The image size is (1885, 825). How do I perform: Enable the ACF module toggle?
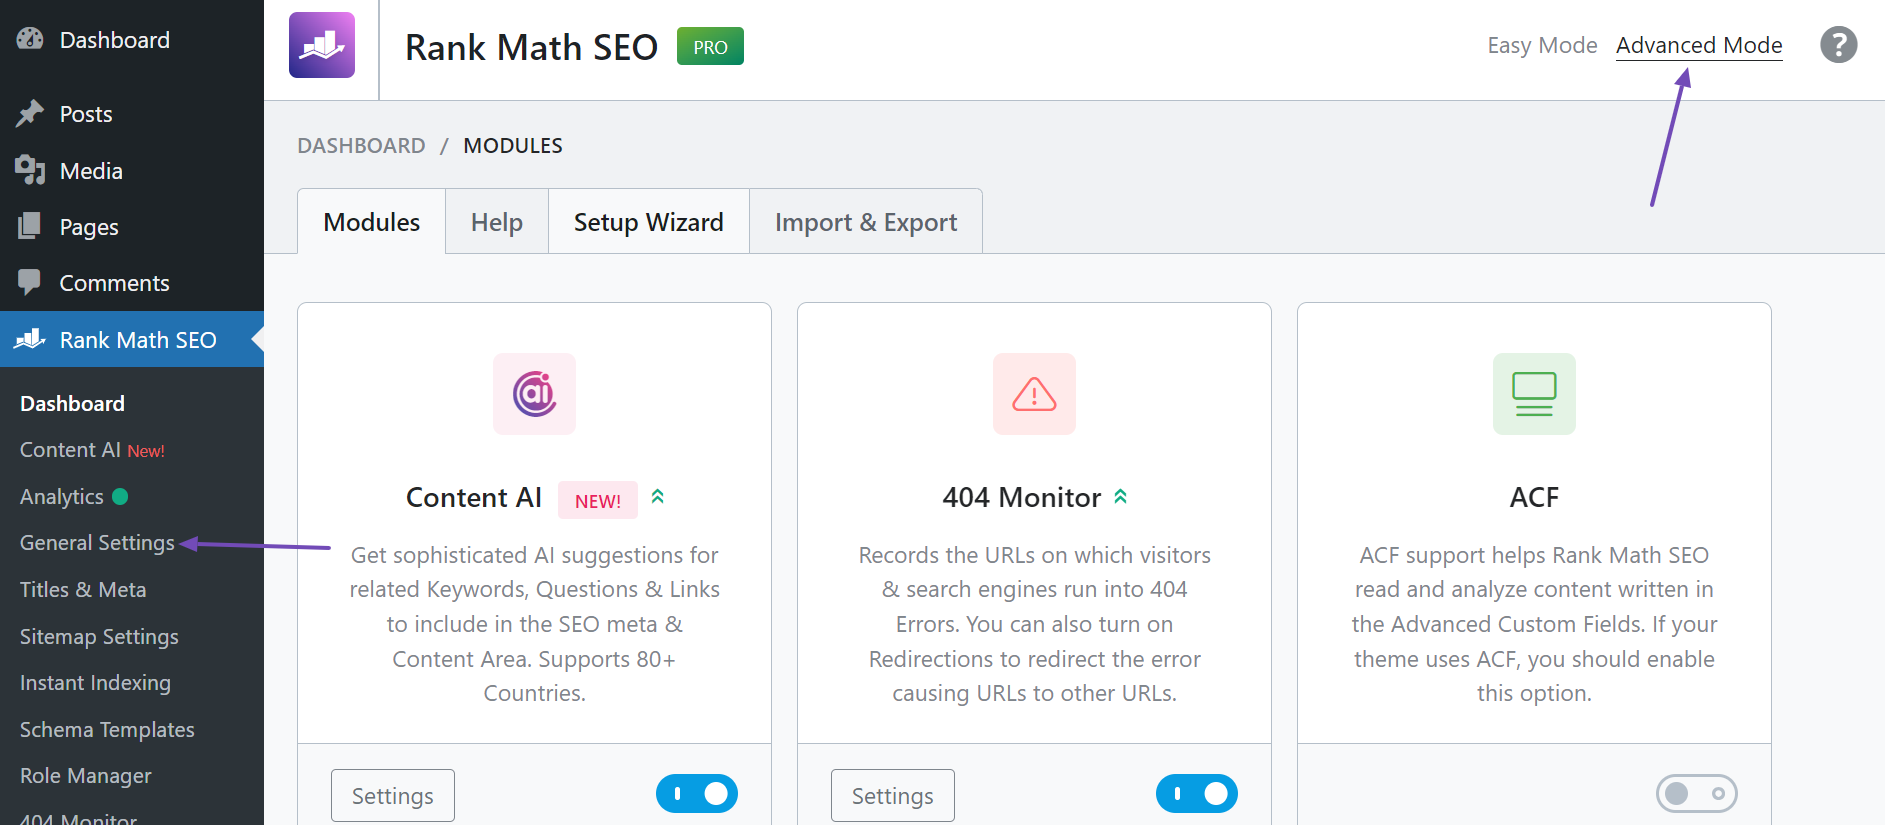(1697, 794)
